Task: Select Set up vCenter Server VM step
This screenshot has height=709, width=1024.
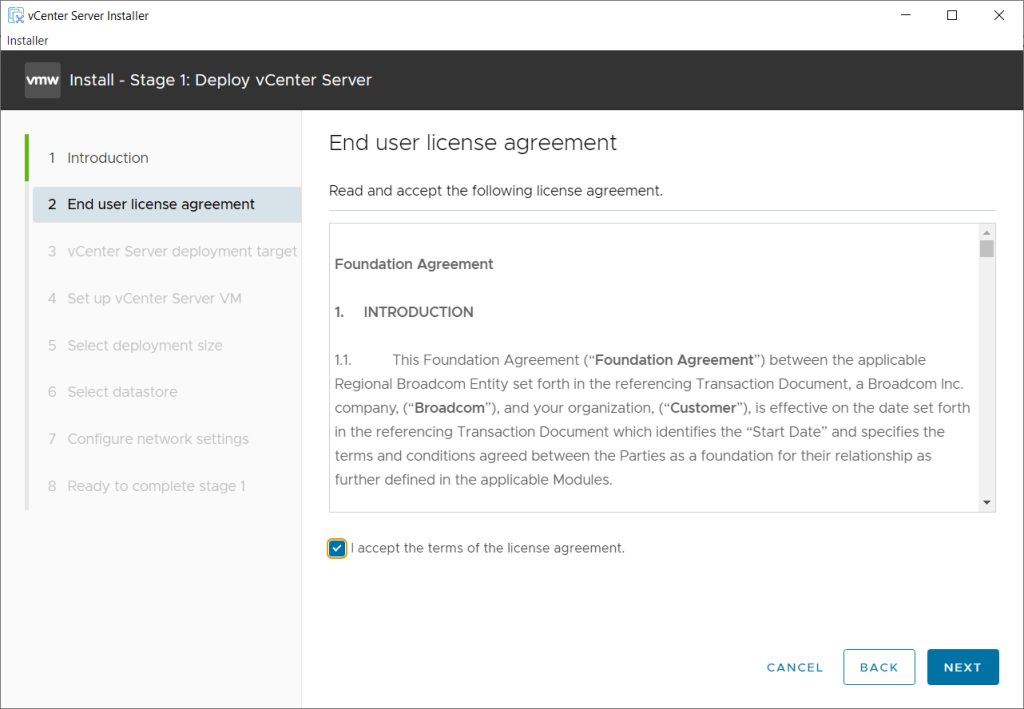Action: (154, 298)
